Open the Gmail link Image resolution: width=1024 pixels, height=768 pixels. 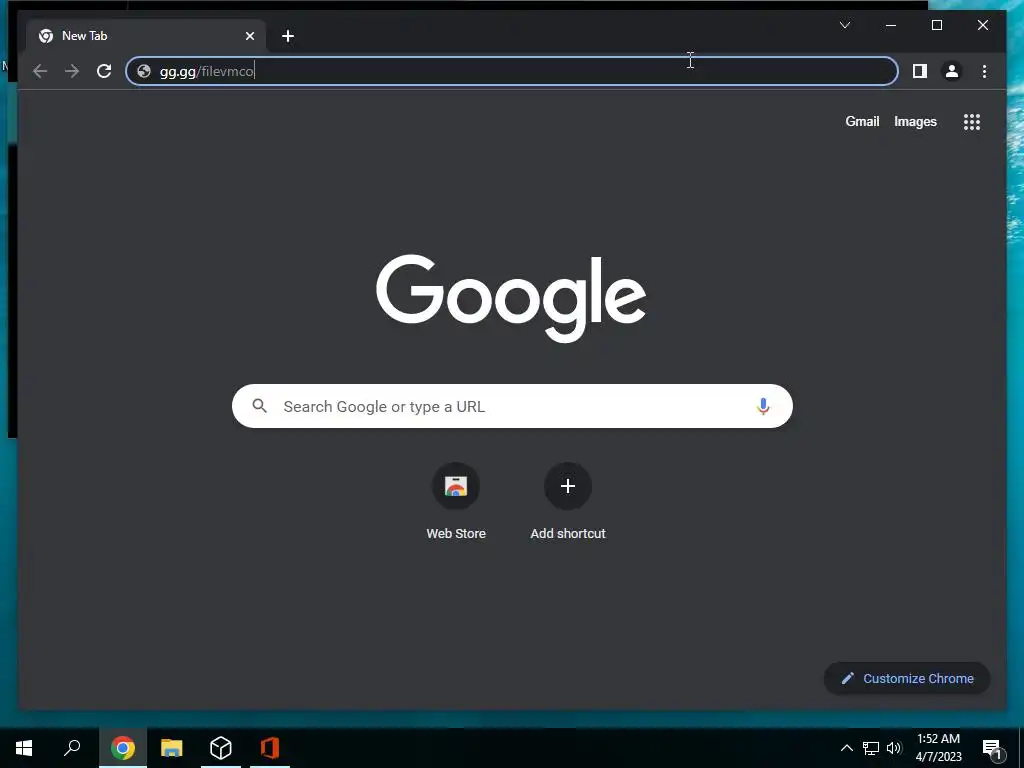click(x=862, y=121)
